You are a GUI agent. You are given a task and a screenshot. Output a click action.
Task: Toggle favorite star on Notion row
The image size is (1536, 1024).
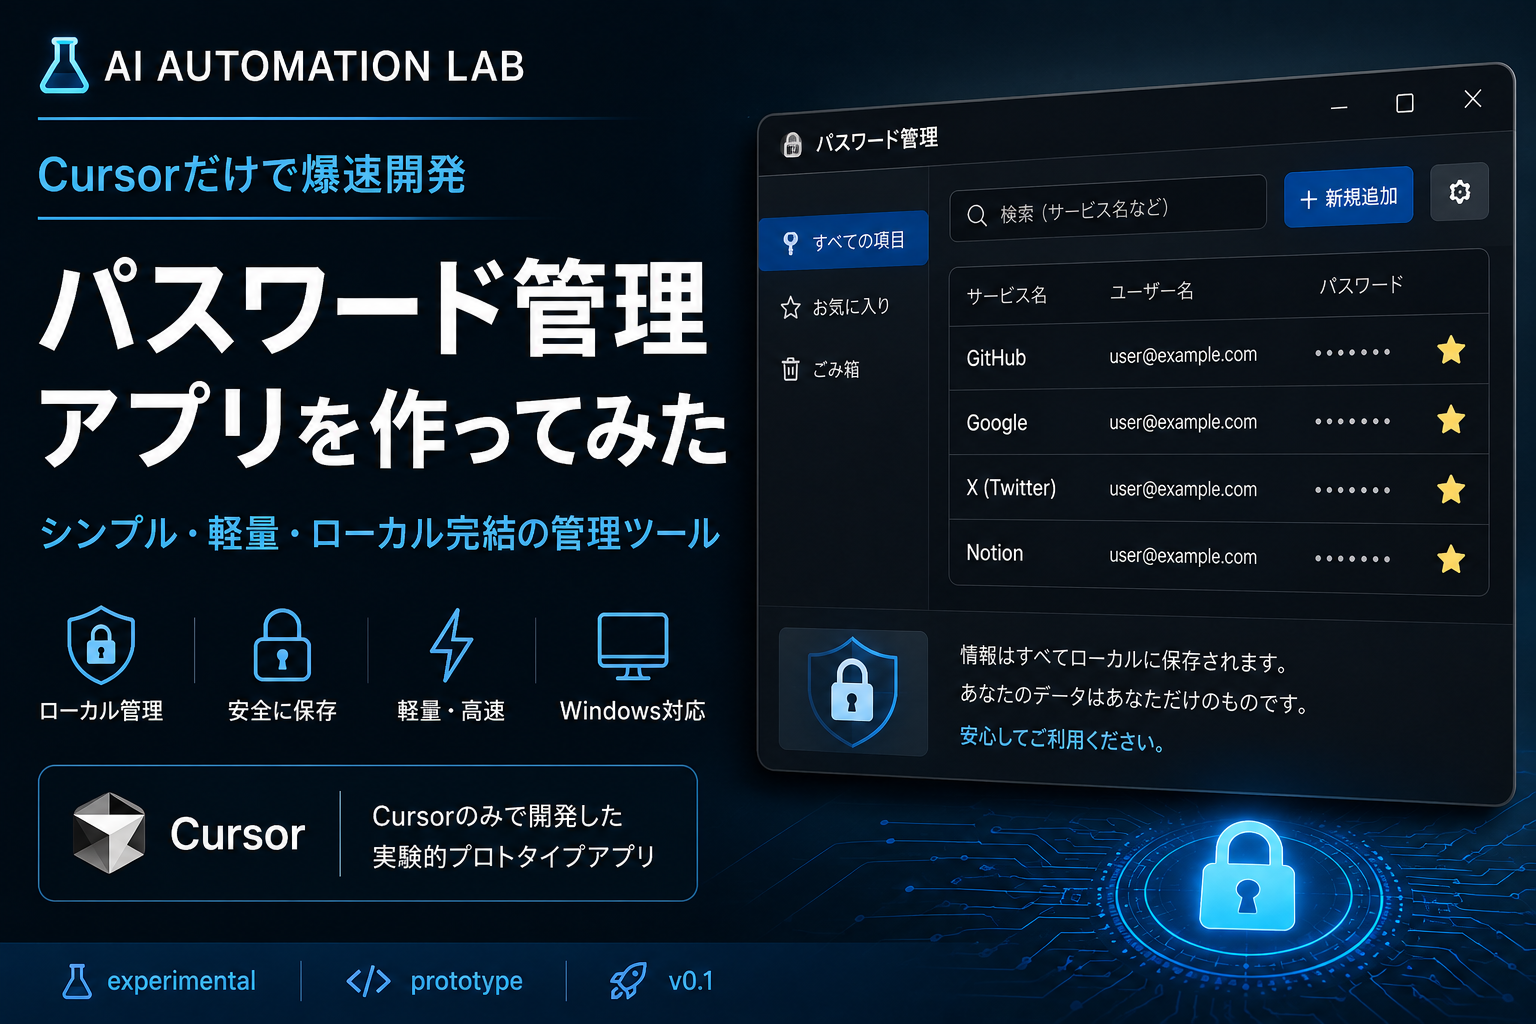tap(1451, 559)
